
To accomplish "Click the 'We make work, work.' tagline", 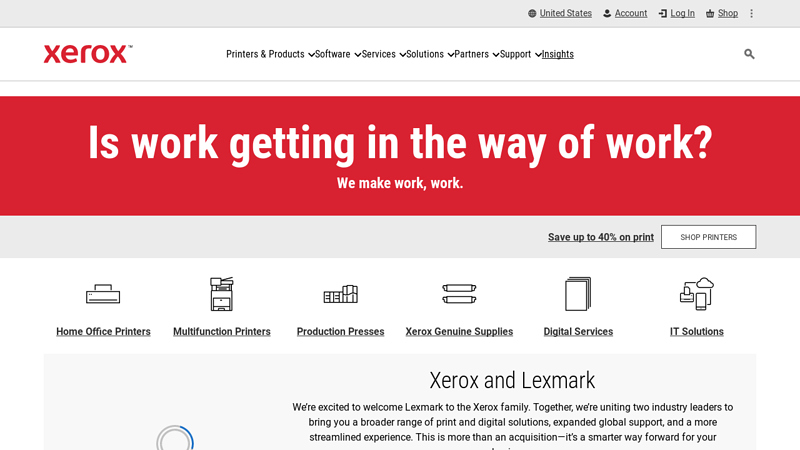I will point(400,183).
